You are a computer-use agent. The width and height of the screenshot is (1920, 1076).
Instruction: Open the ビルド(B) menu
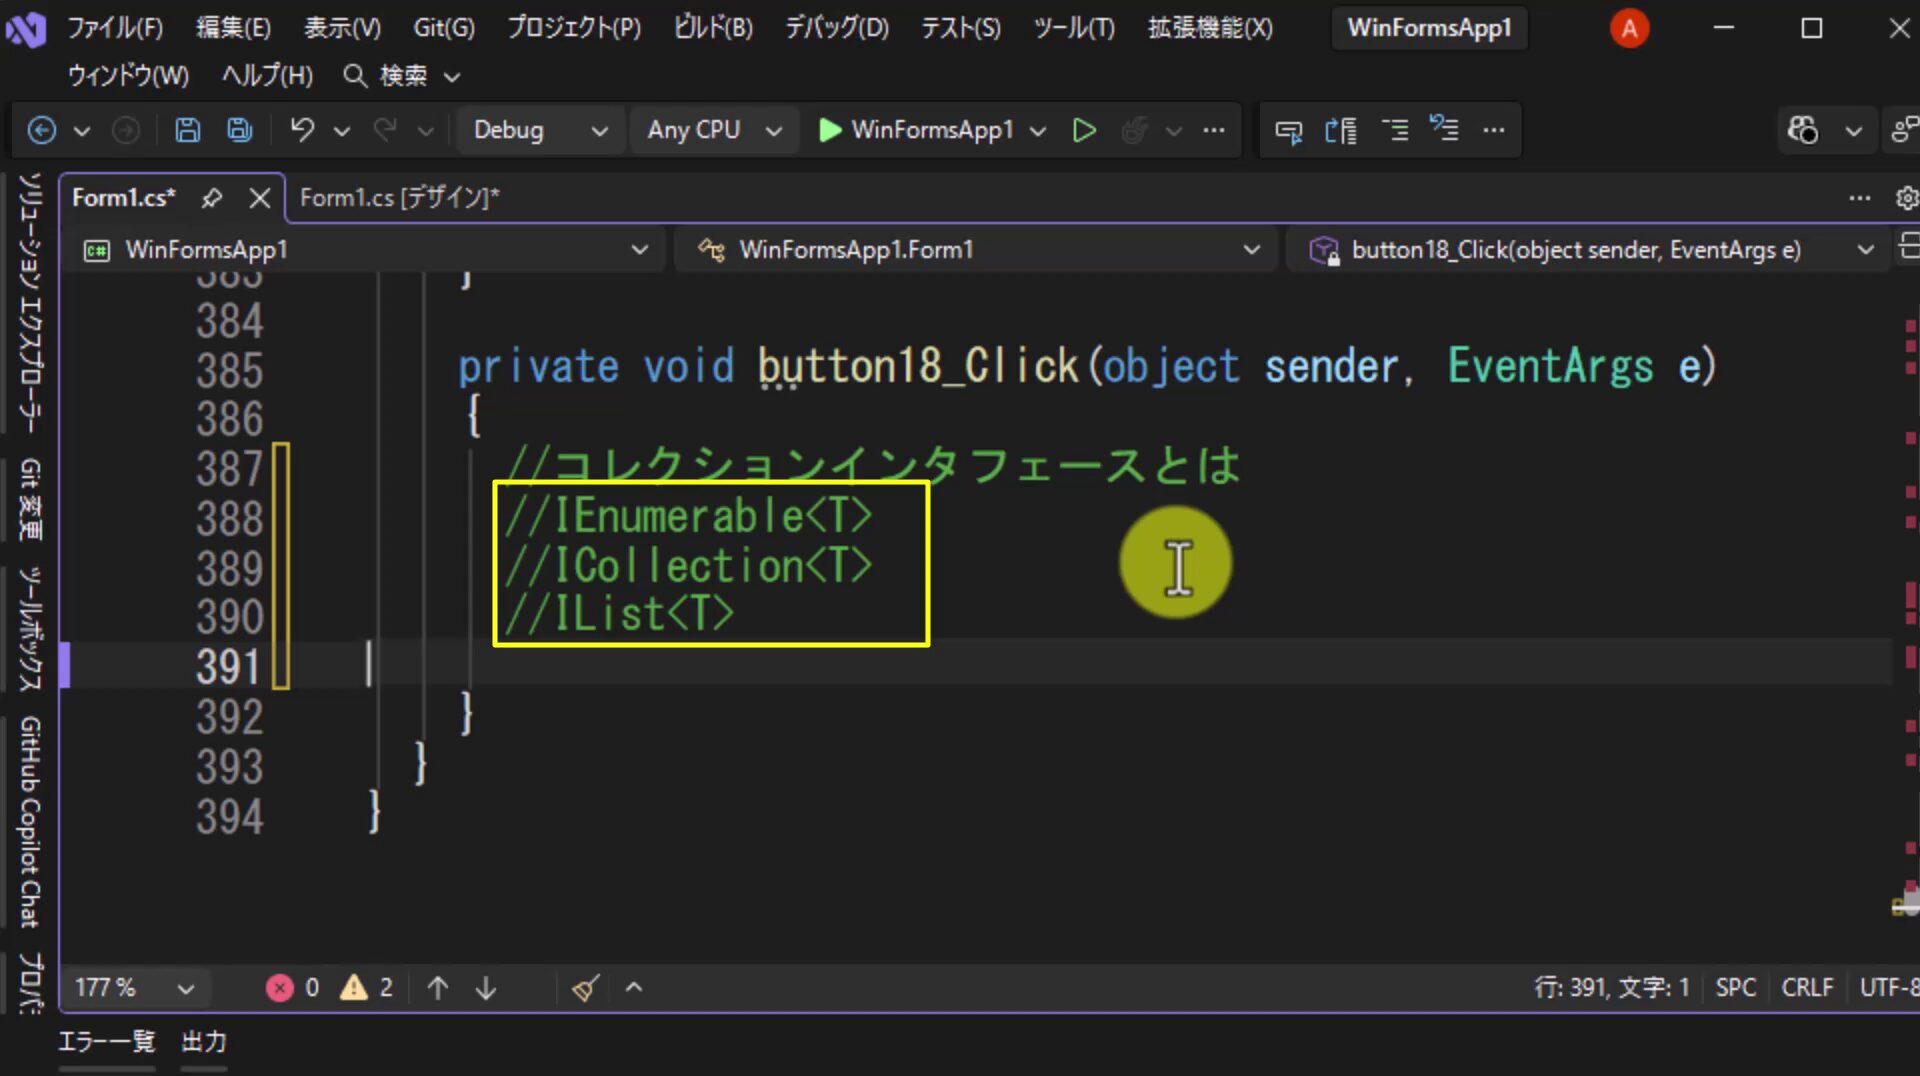[713, 28]
